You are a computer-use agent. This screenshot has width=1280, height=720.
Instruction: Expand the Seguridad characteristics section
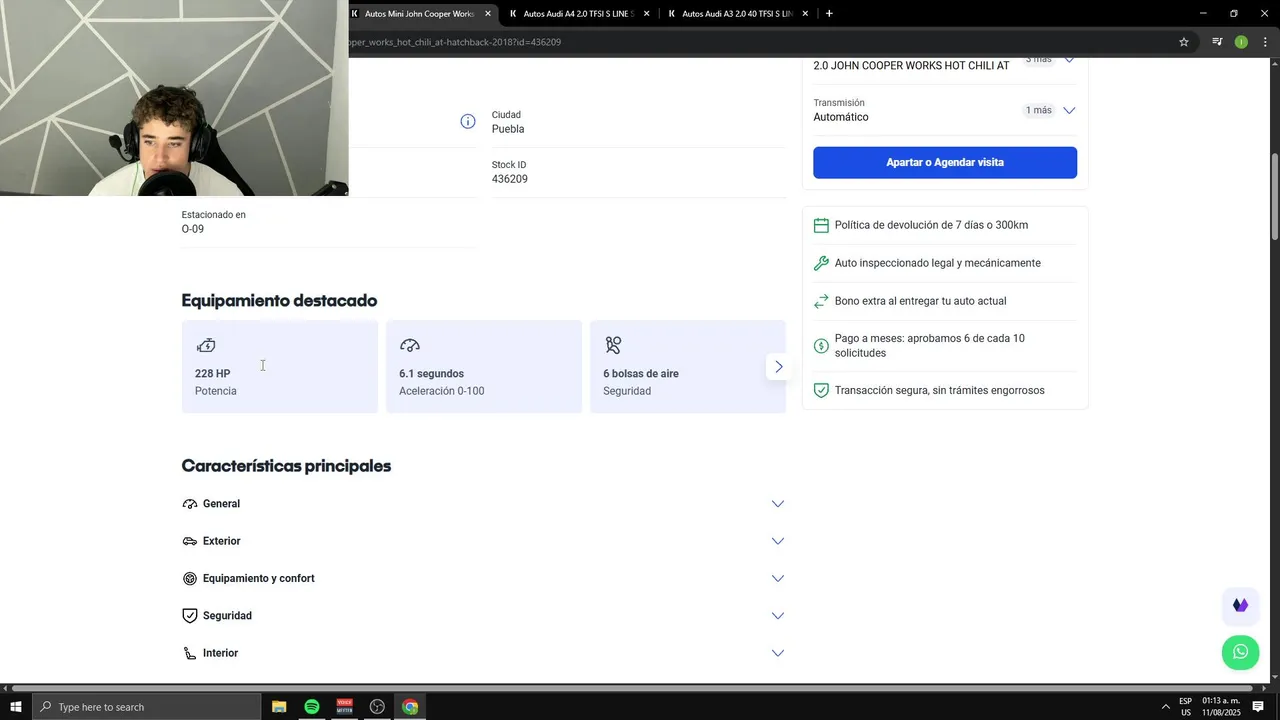click(483, 616)
